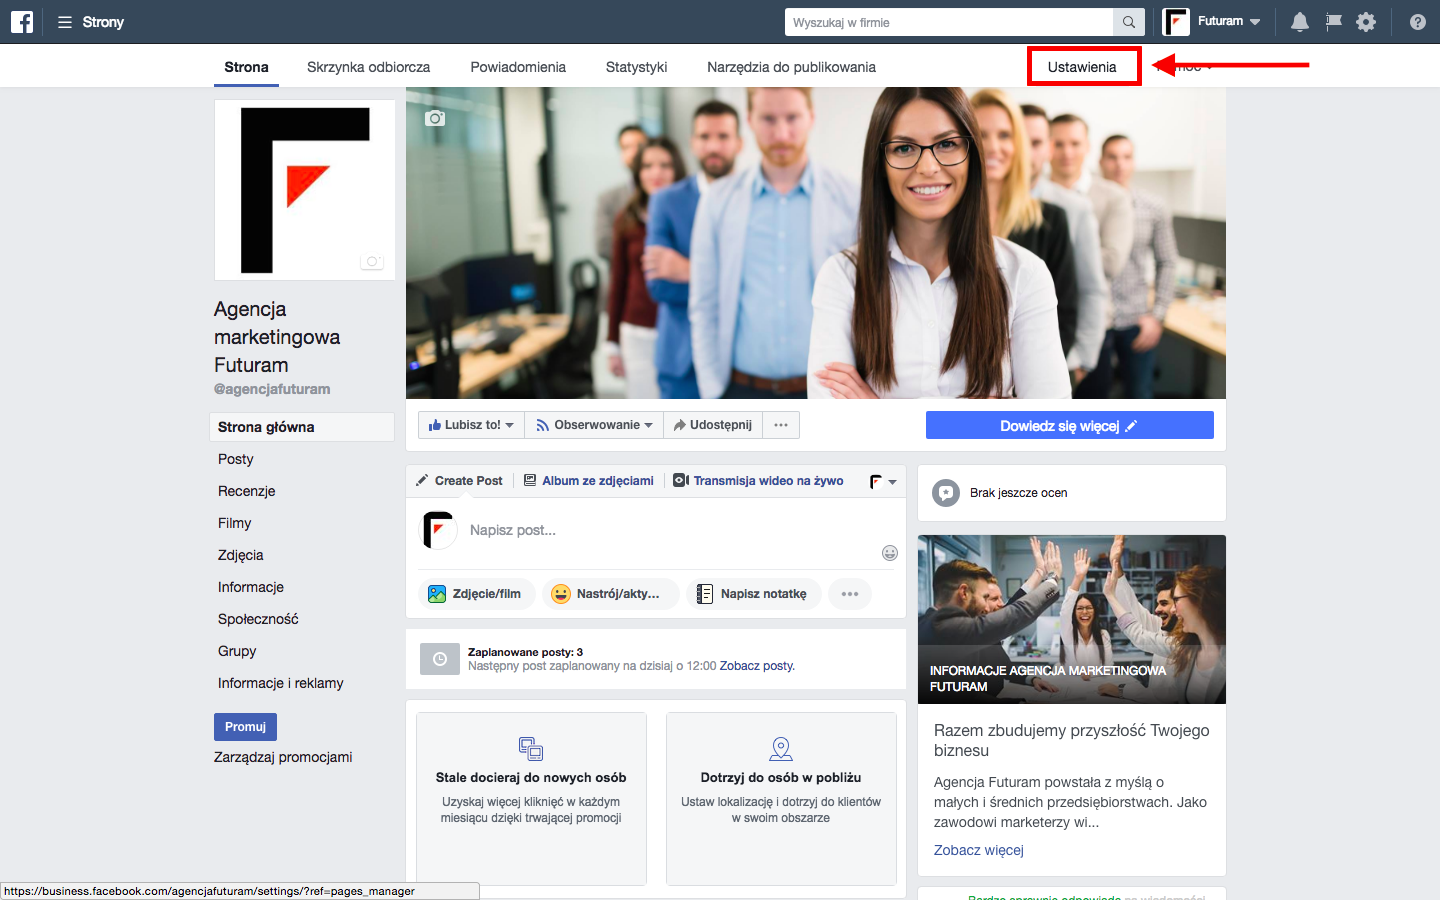Screen dimensions: 1440x900
Task: Open Społeczność in the sidebar
Action: point(258,619)
